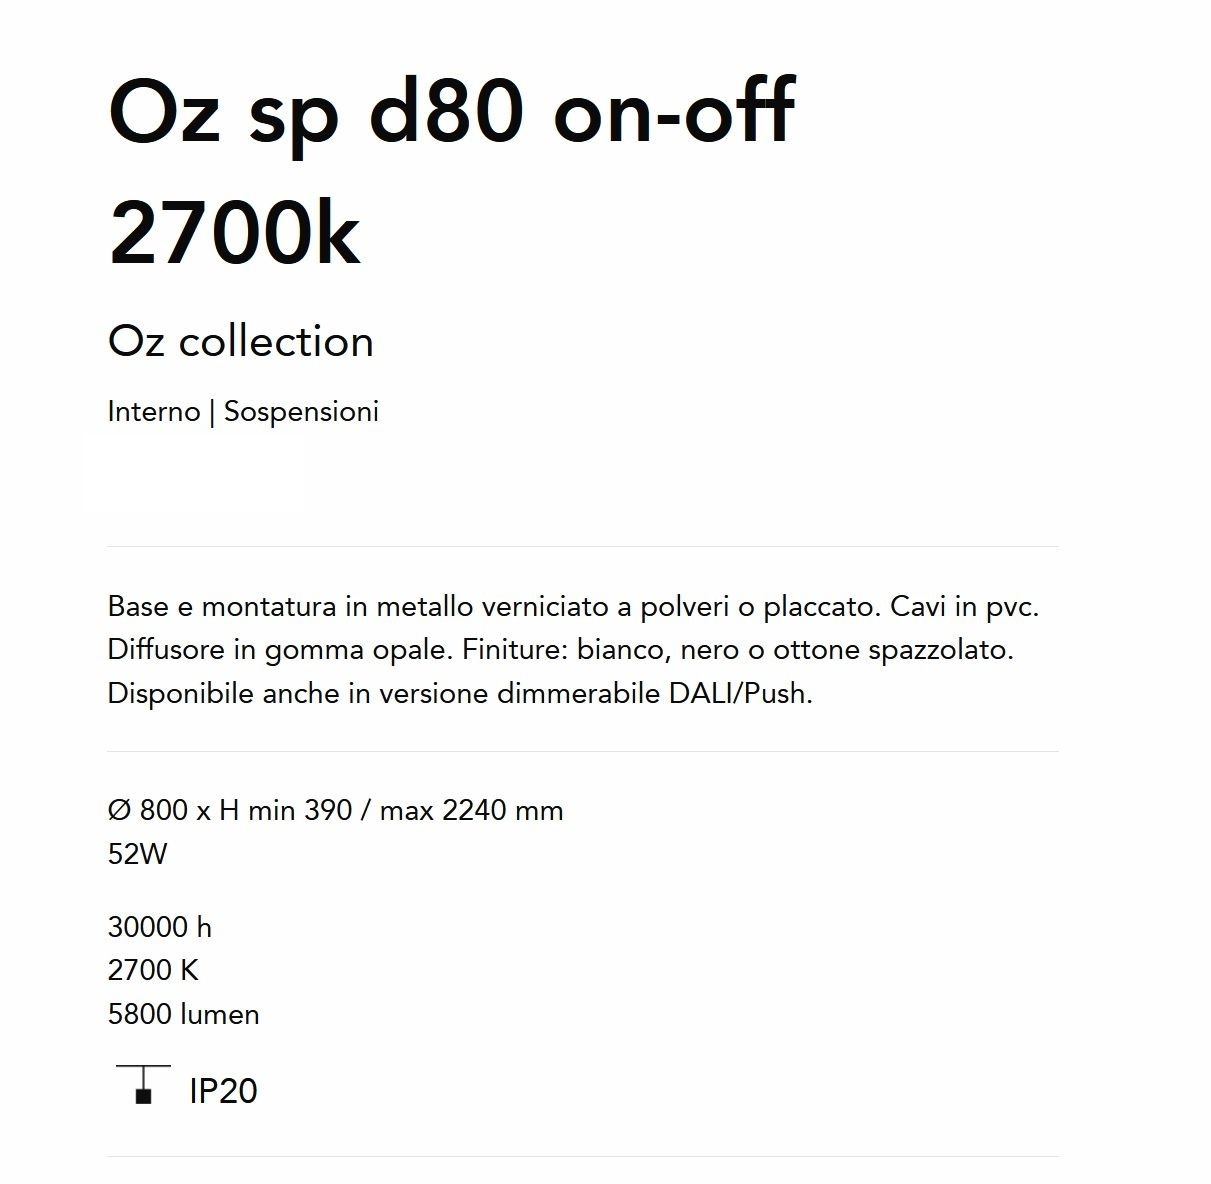Select the Sospensioni category link
Screen dimensions: 1211x1184
click(x=301, y=412)
